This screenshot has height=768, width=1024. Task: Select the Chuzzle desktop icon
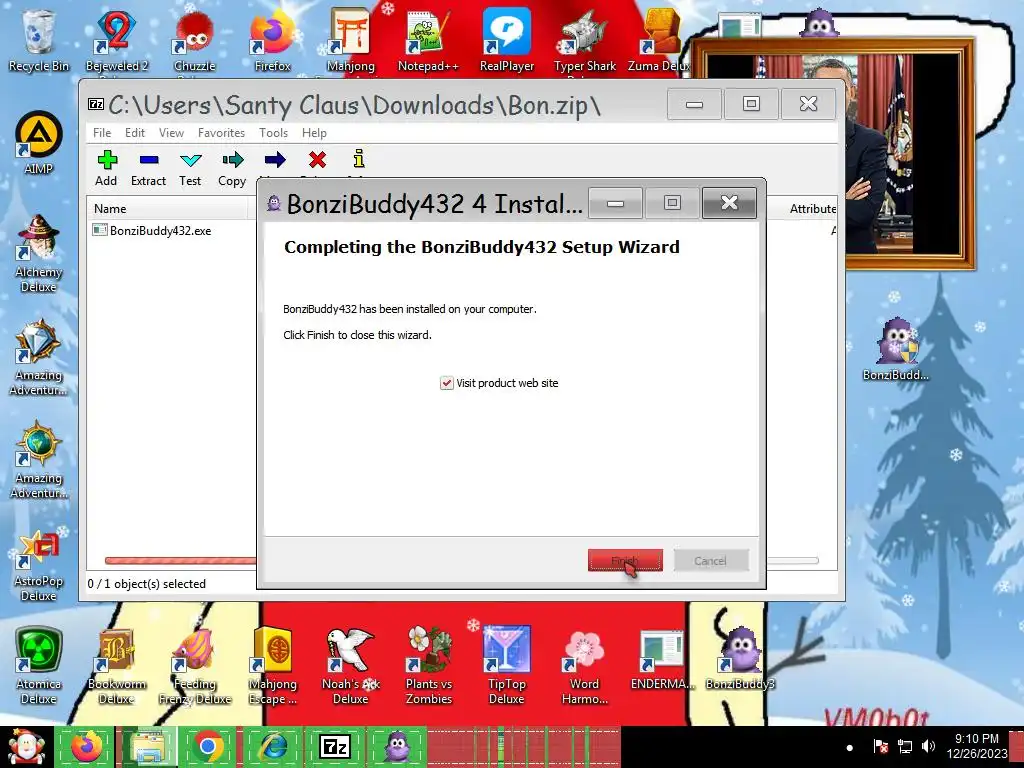pyautogui.click(x=195, y=40)
